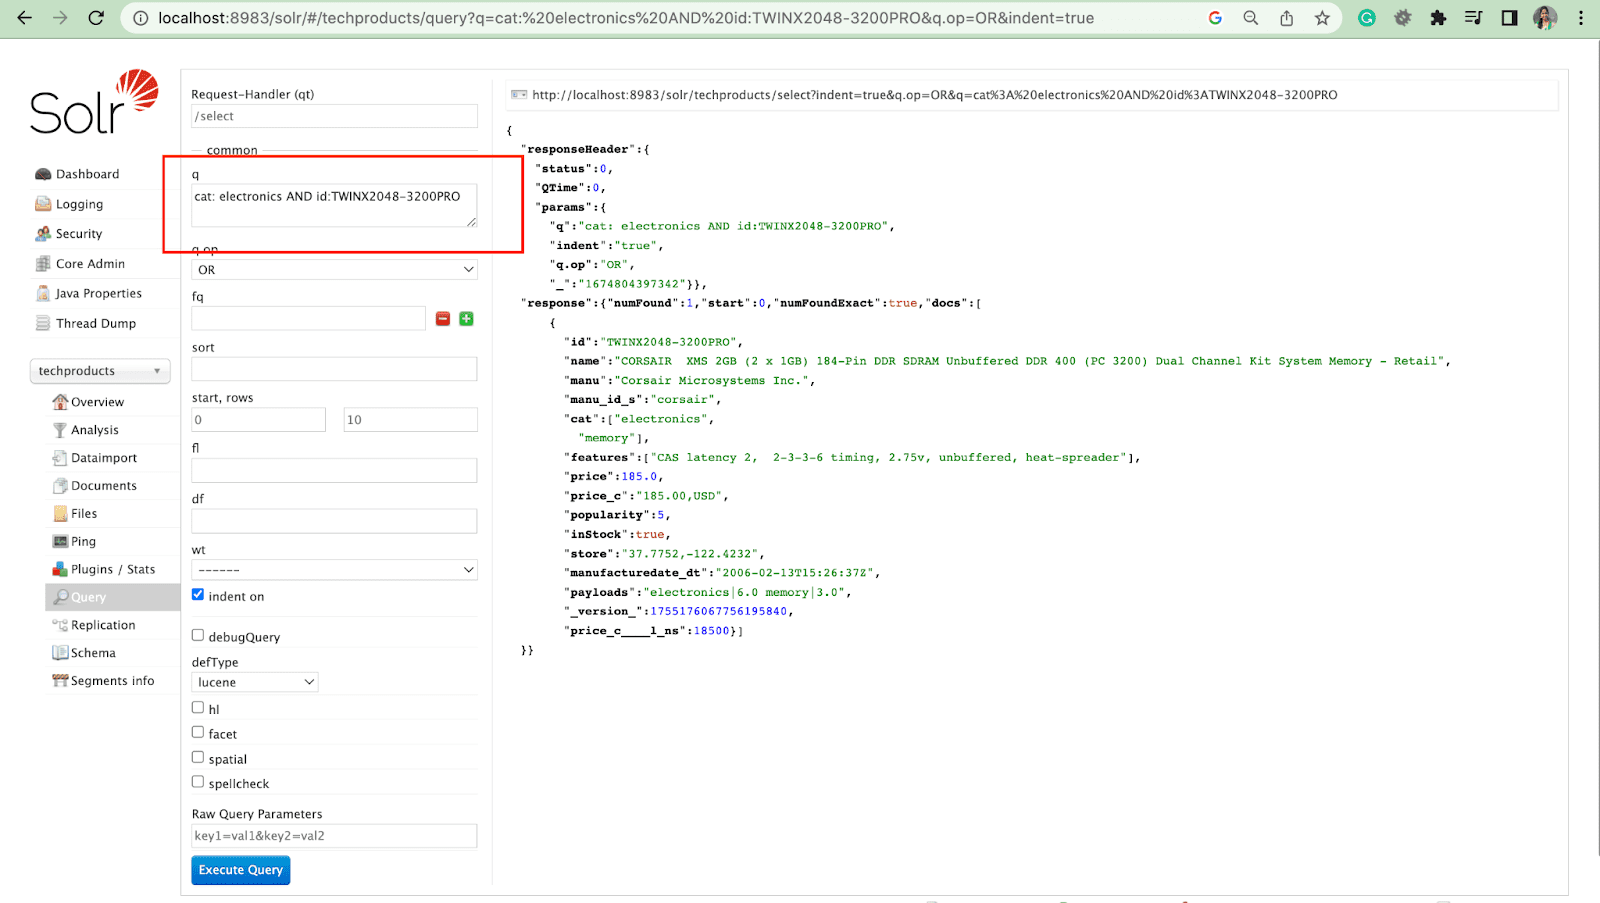Open the Dashboard menu item
1600x903 pixels.
[x=87, y=174]
